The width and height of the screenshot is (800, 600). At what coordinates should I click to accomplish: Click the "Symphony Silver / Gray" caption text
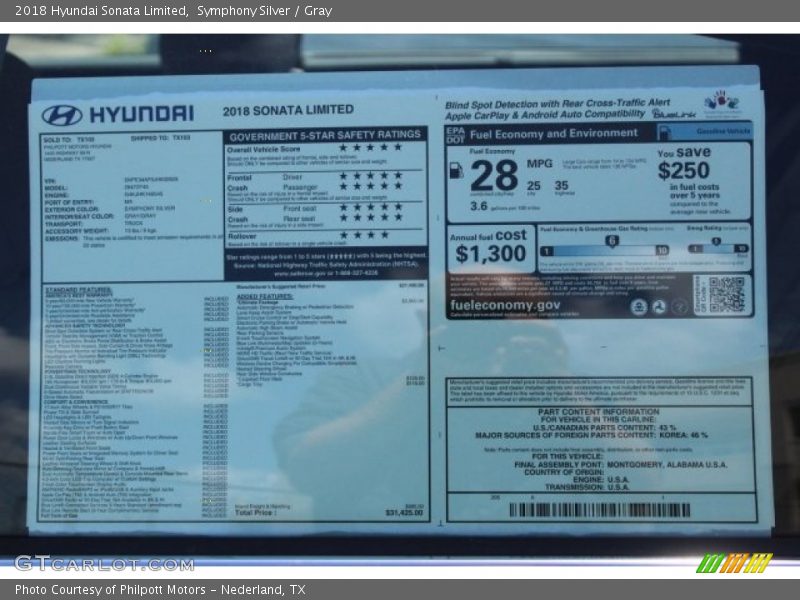click(x=264, y=11)
